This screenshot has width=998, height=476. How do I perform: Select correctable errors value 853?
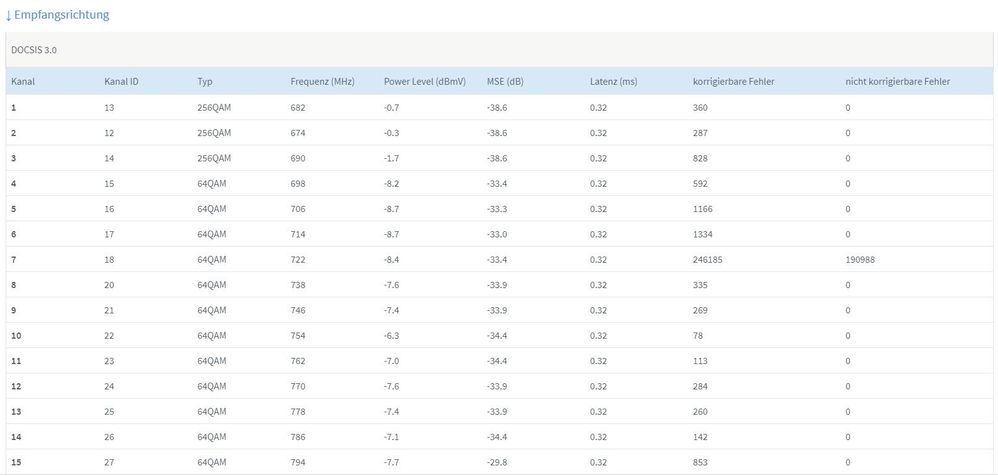700,463
